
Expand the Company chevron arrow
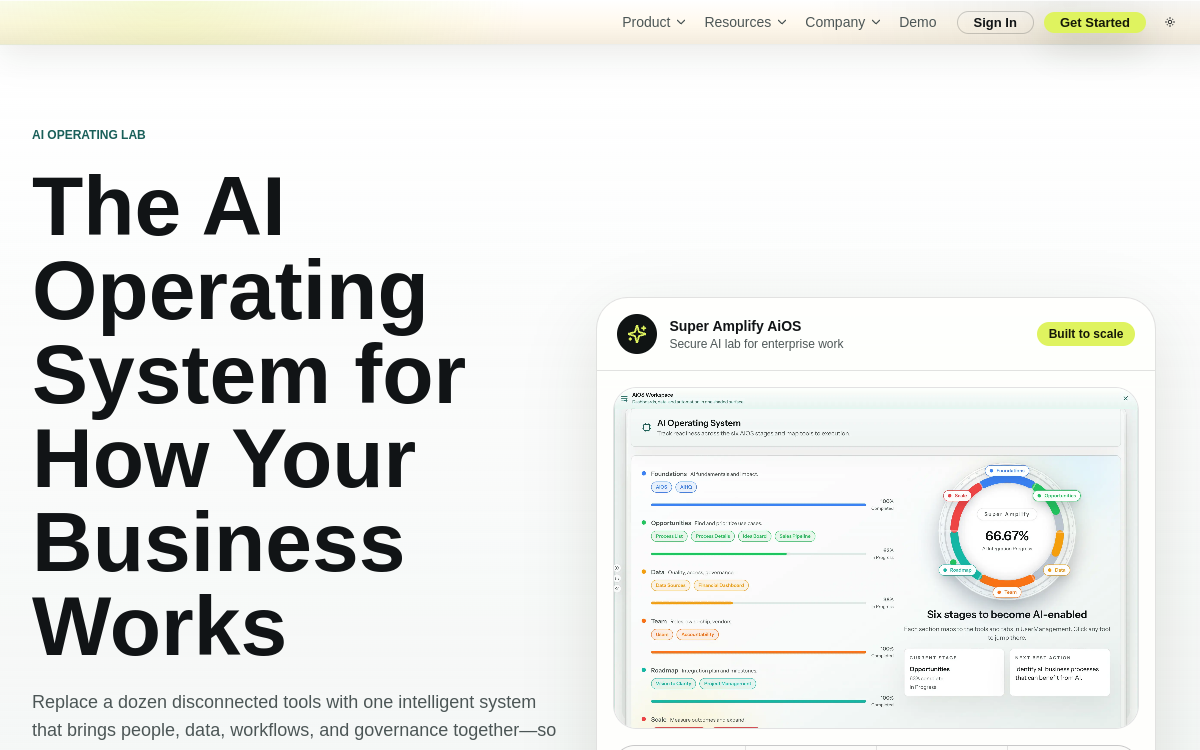(876, 22)
